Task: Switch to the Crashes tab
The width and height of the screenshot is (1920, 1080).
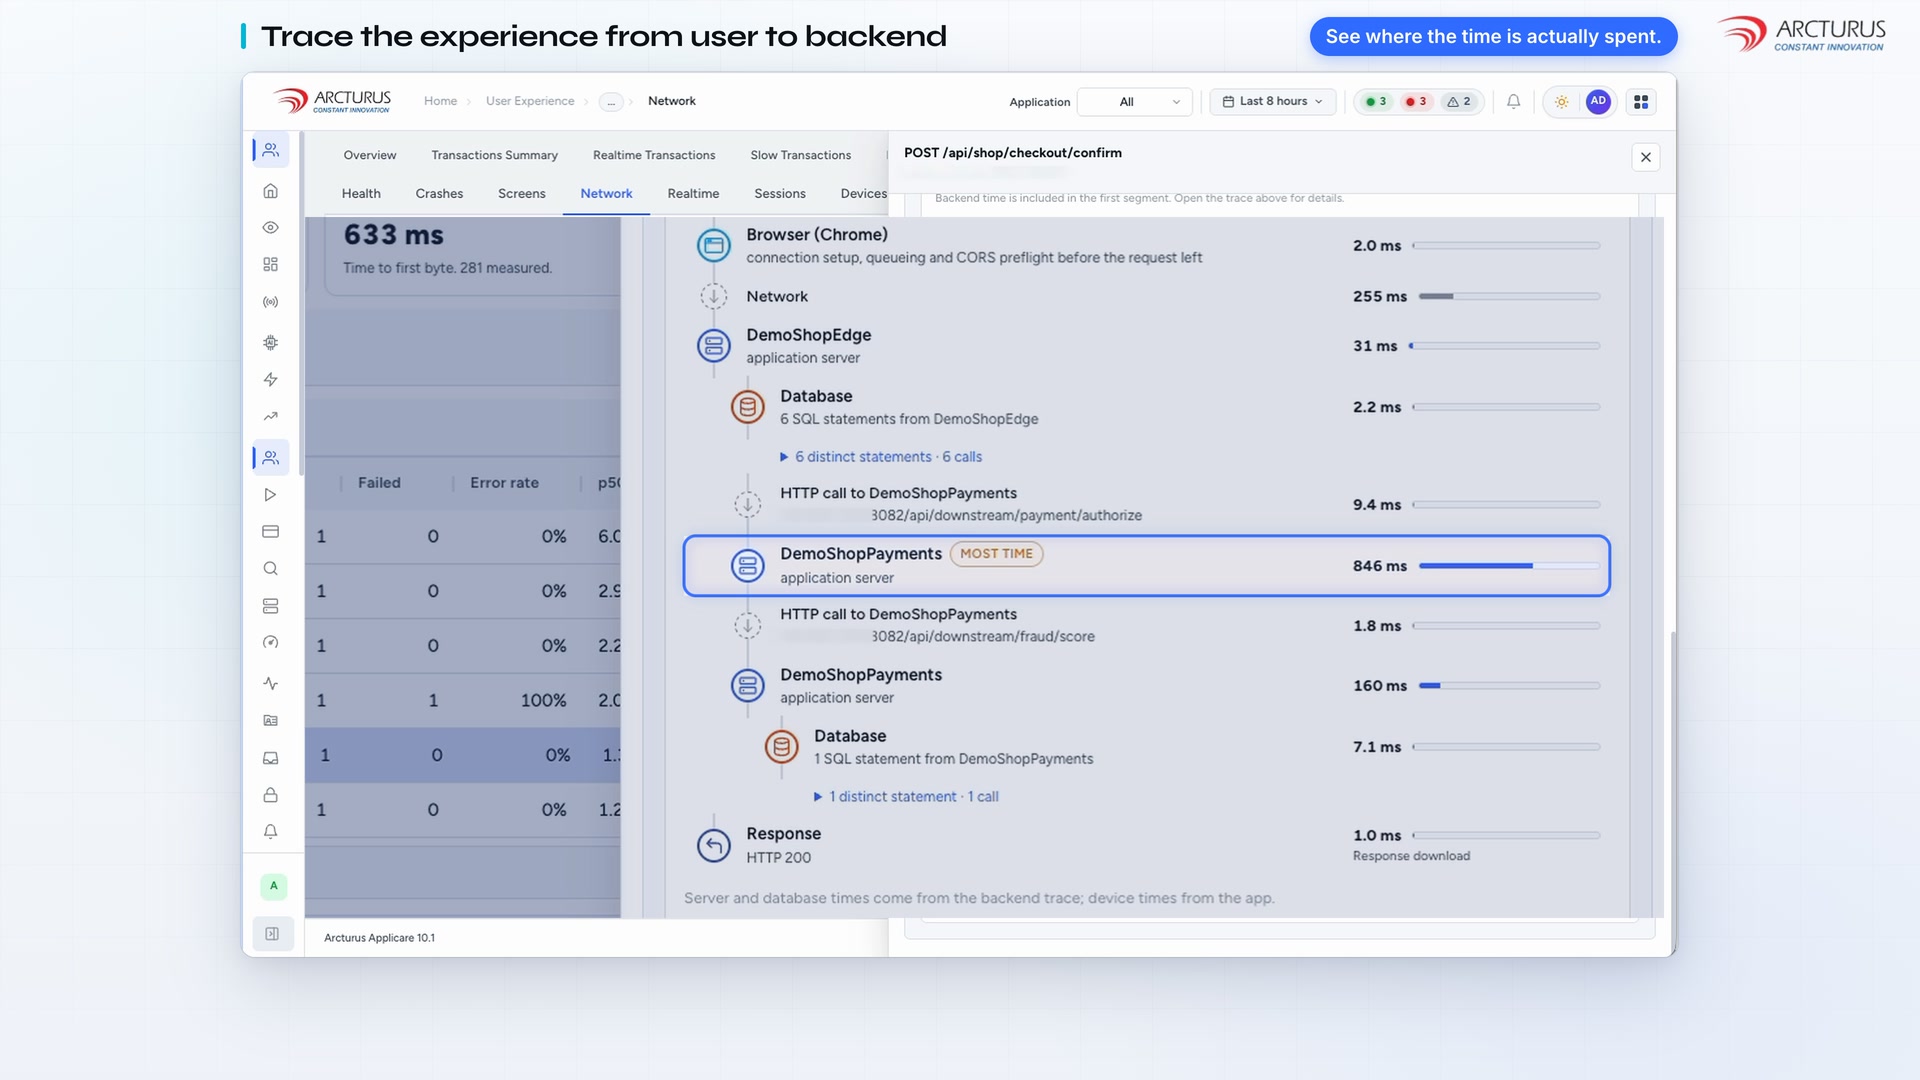Action: pos(439,194)
